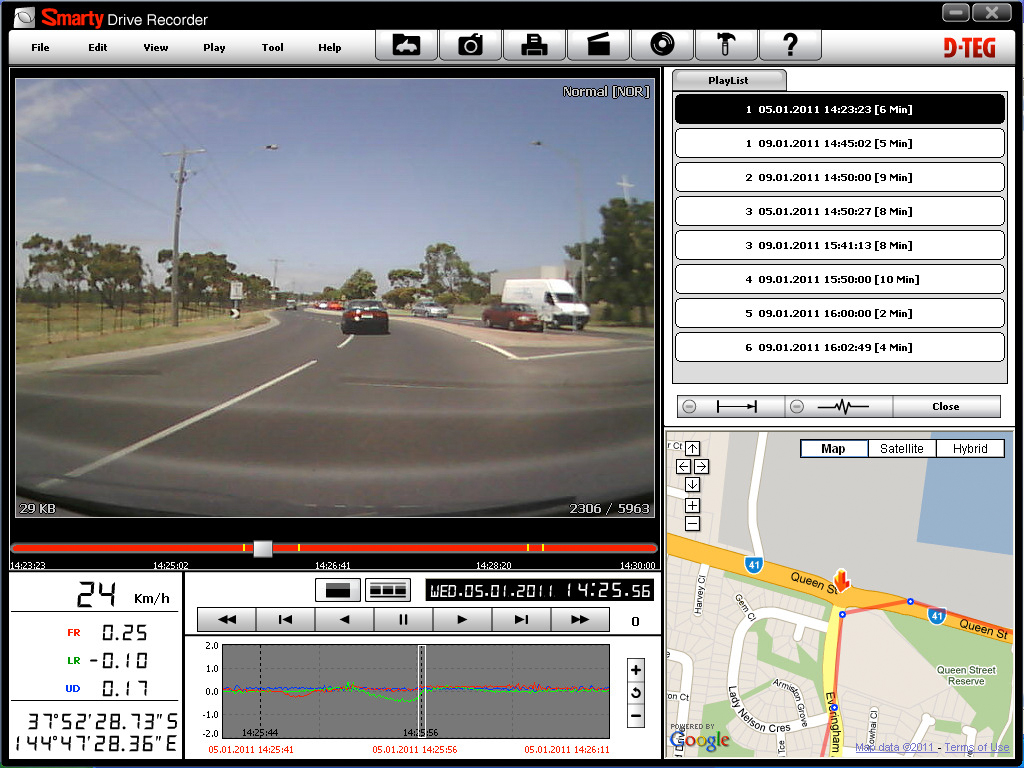Open the folder with car icon
This screenshot has height=768, width=1024.
(406, 46)
